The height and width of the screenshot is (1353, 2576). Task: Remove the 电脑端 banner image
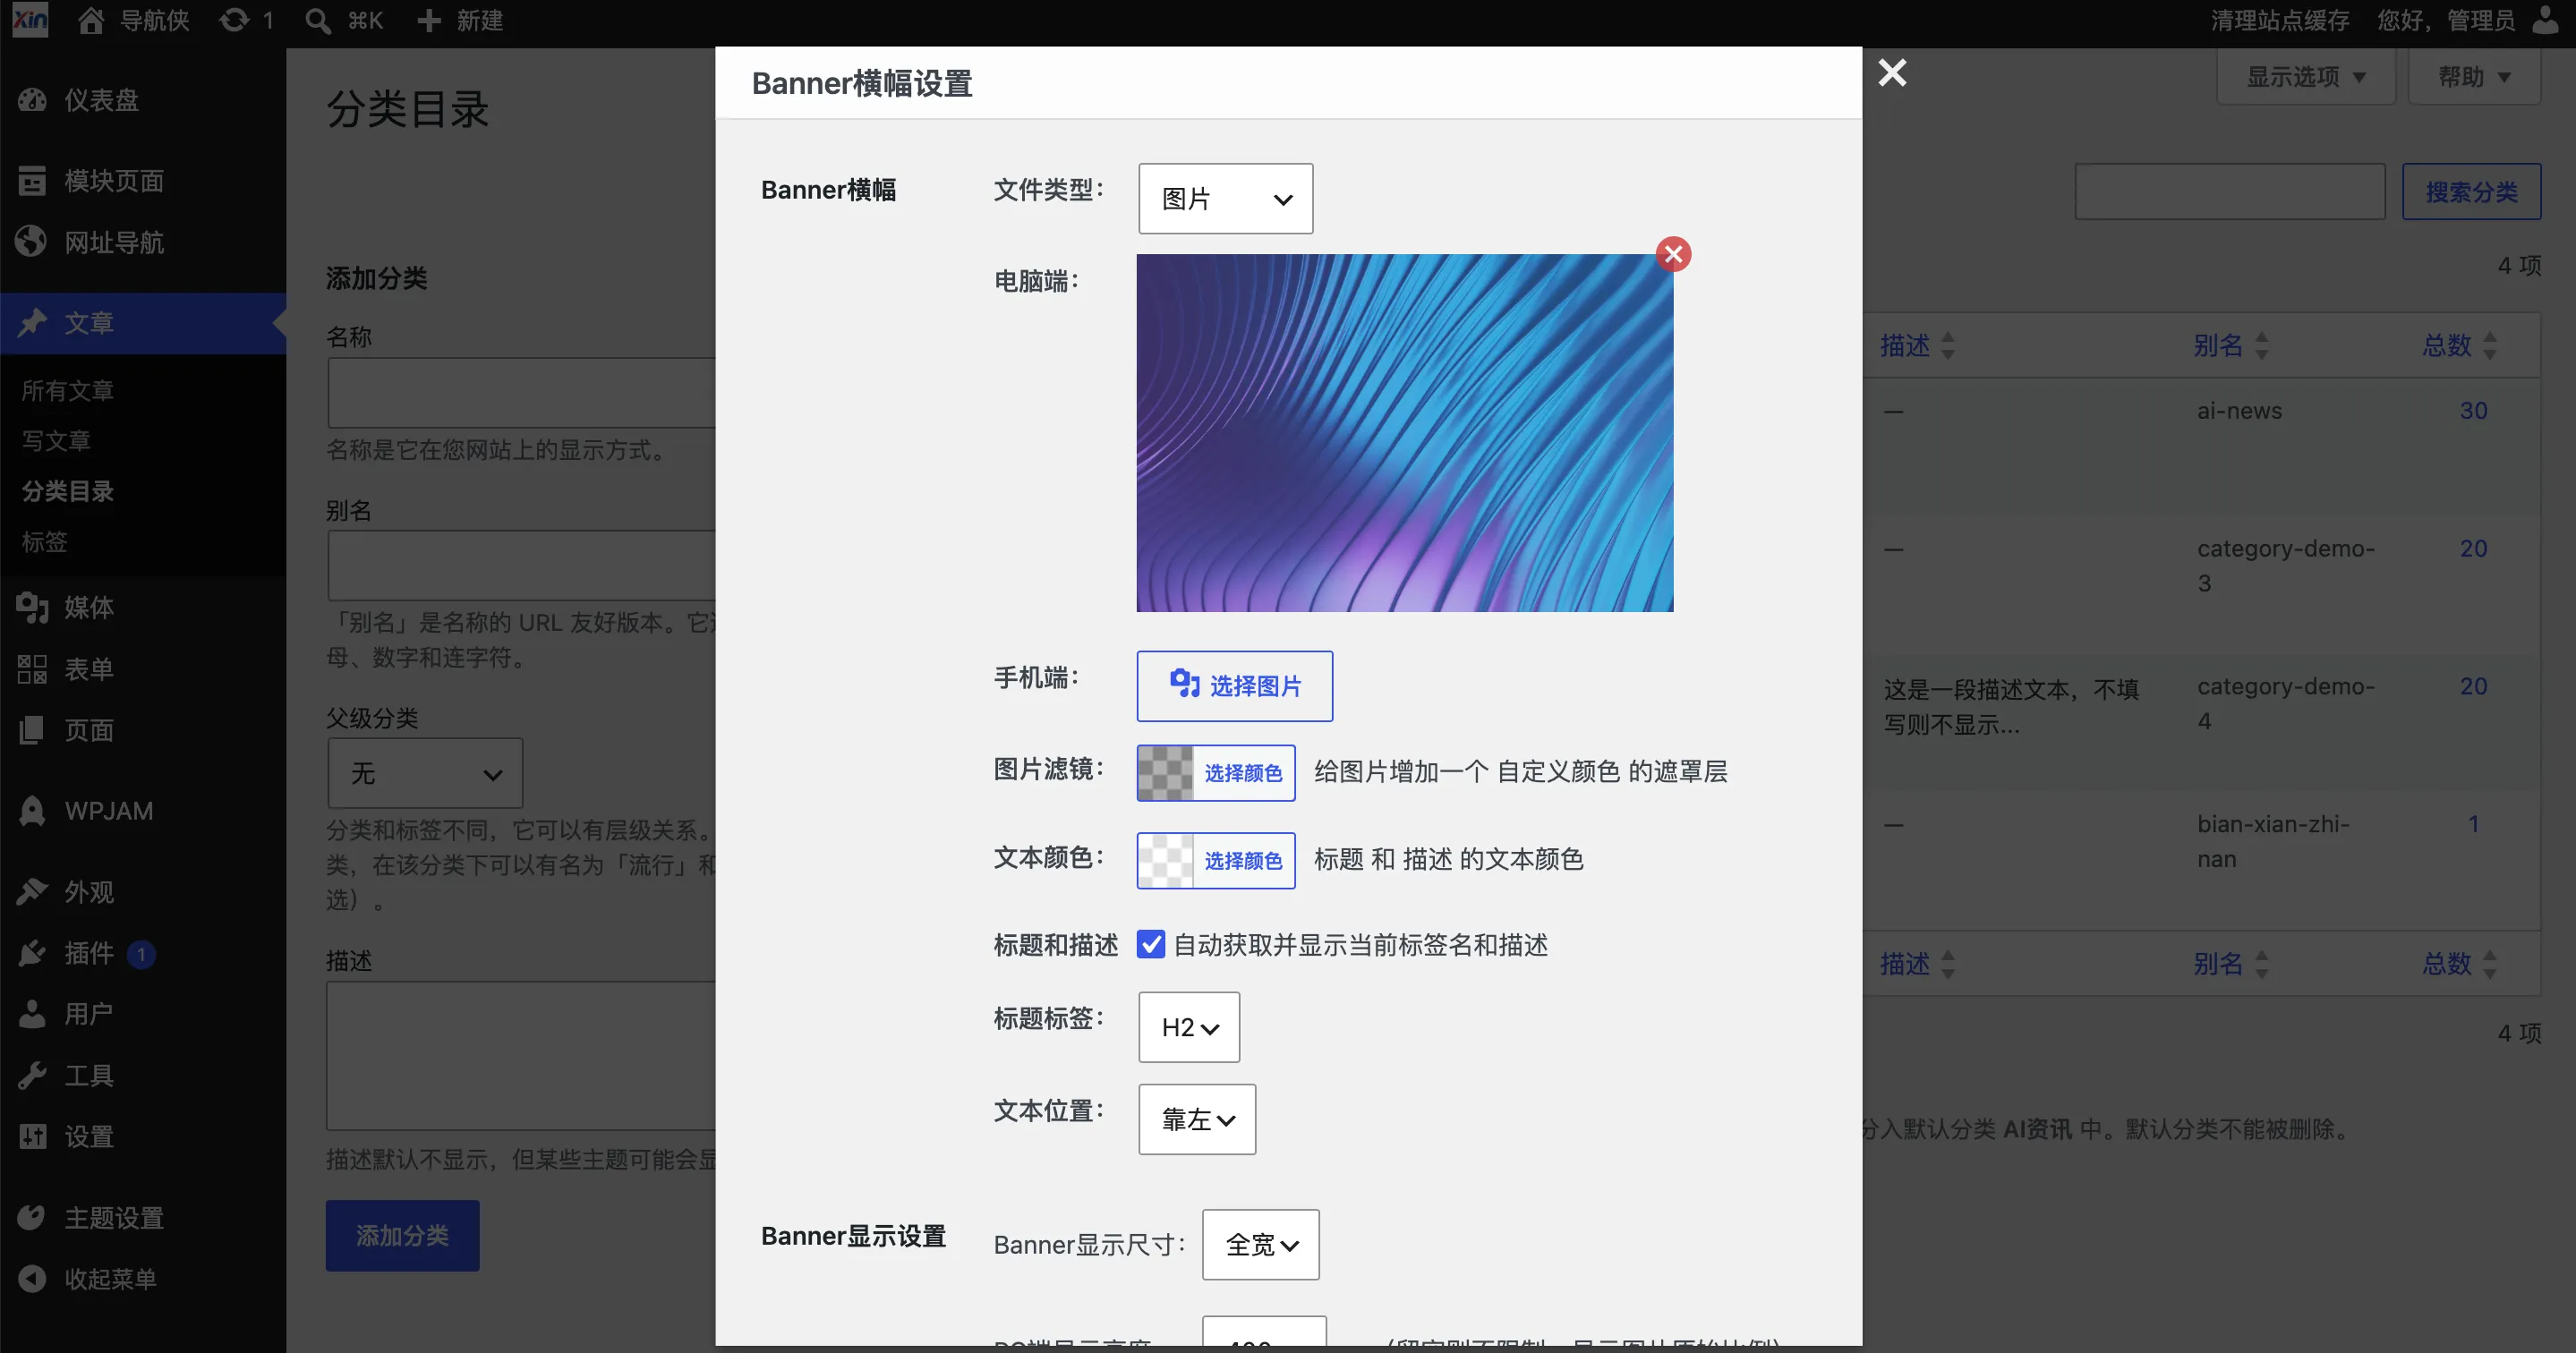1673,254
